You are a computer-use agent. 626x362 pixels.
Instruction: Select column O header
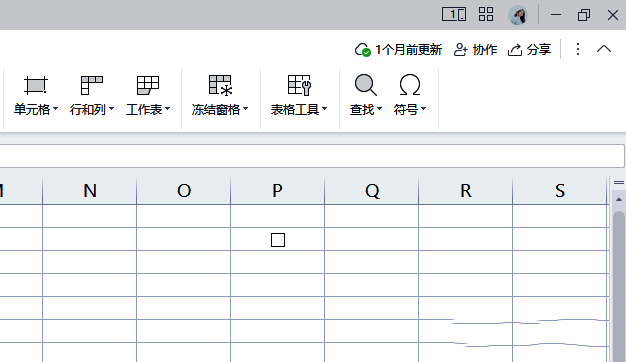point(184,191)
